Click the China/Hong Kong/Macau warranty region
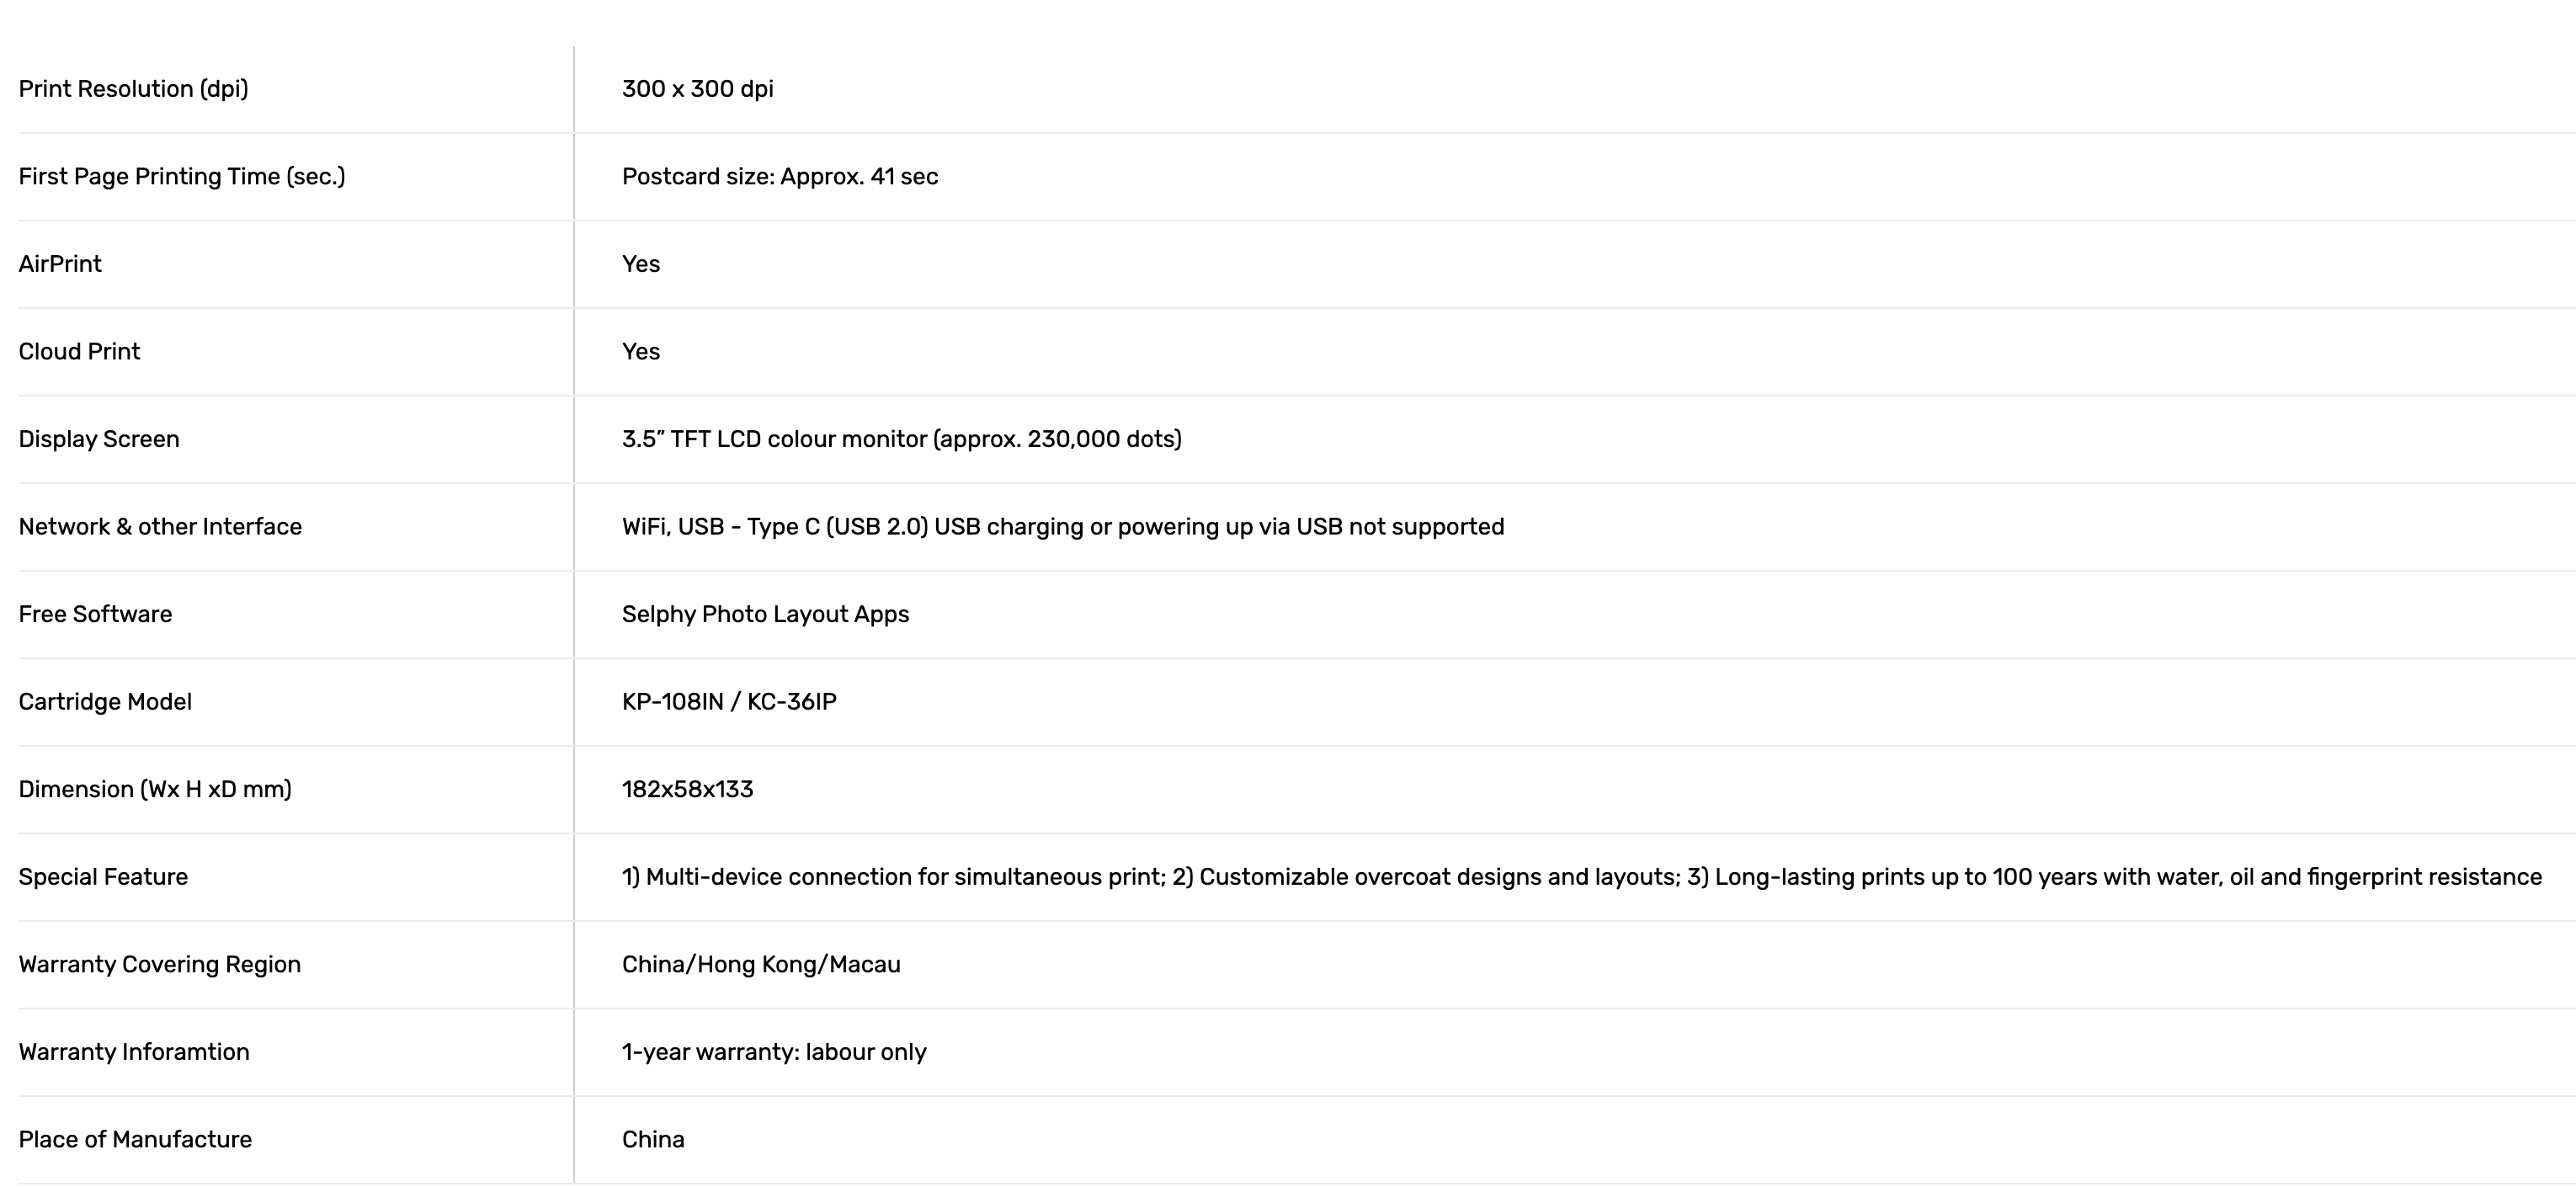Screen dimensions: 2576x1187 (761, 964)
